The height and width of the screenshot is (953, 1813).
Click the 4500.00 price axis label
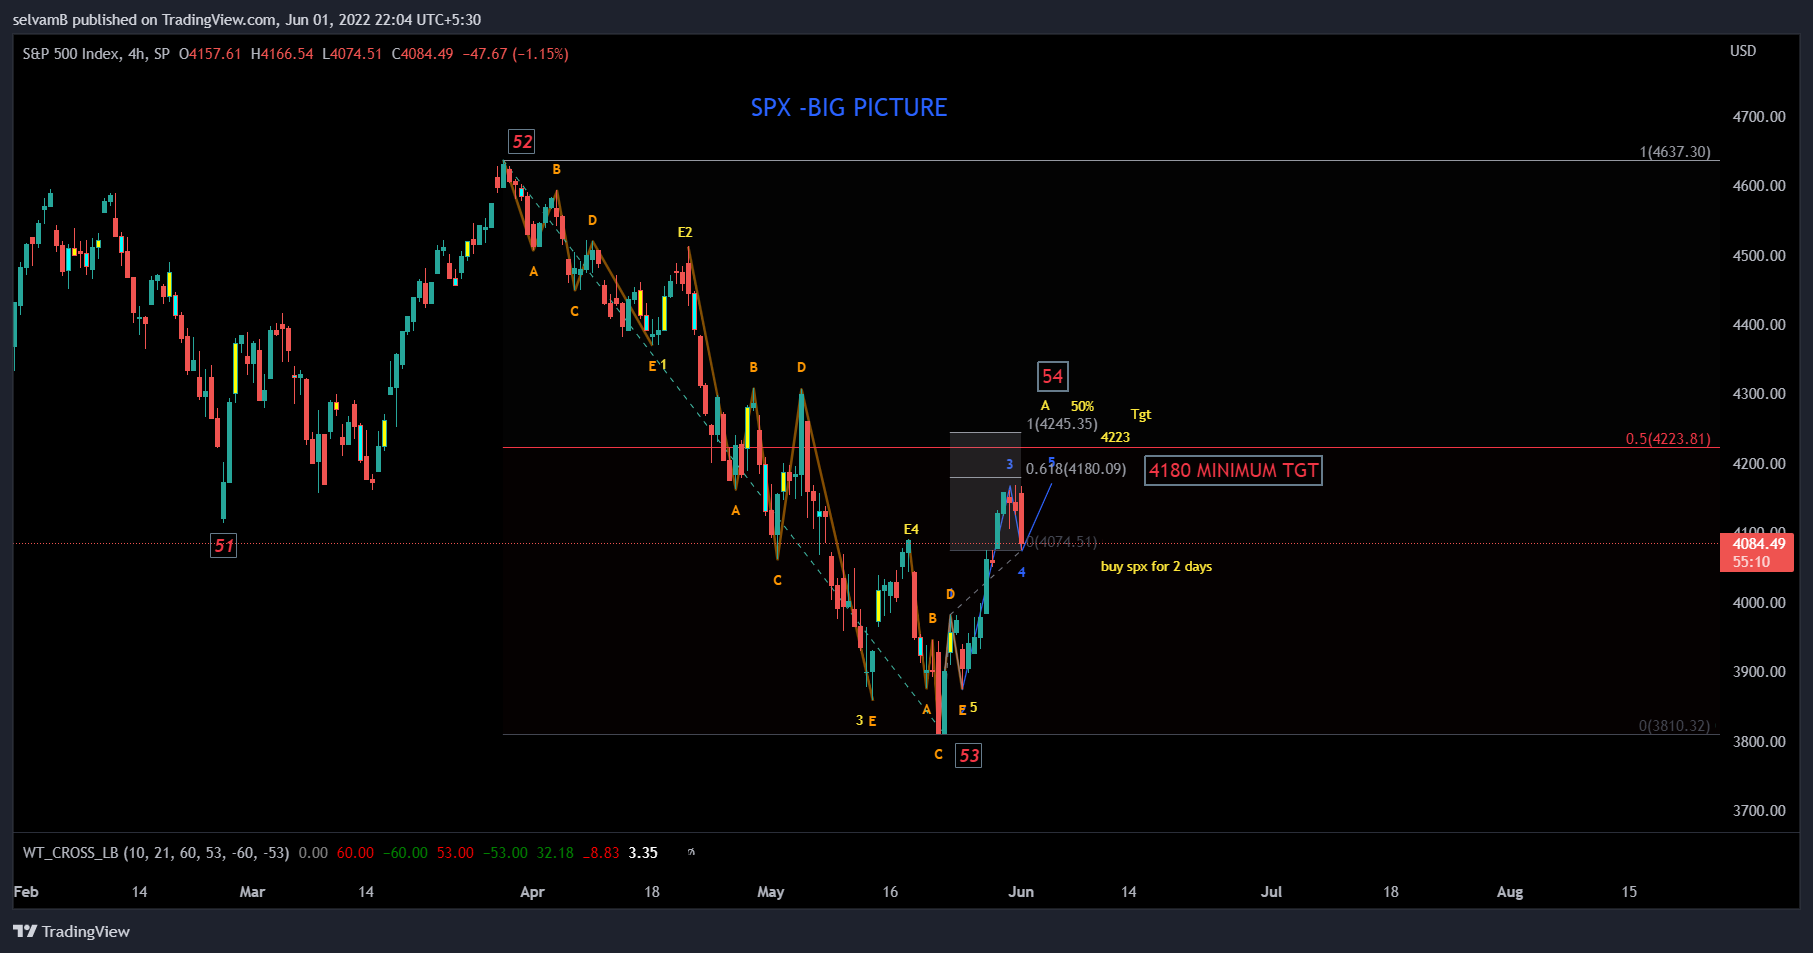pos(1759,256)
